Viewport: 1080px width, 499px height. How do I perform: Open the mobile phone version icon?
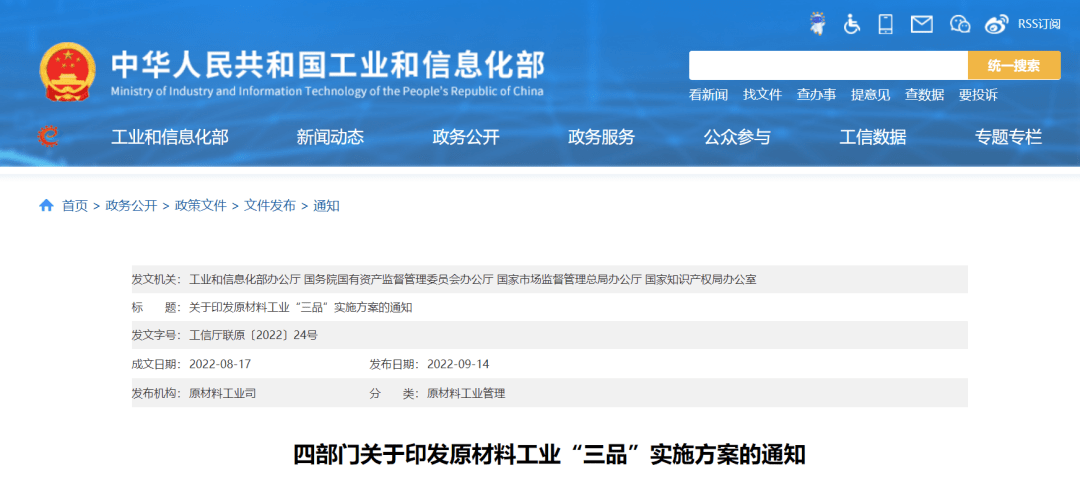886,24
